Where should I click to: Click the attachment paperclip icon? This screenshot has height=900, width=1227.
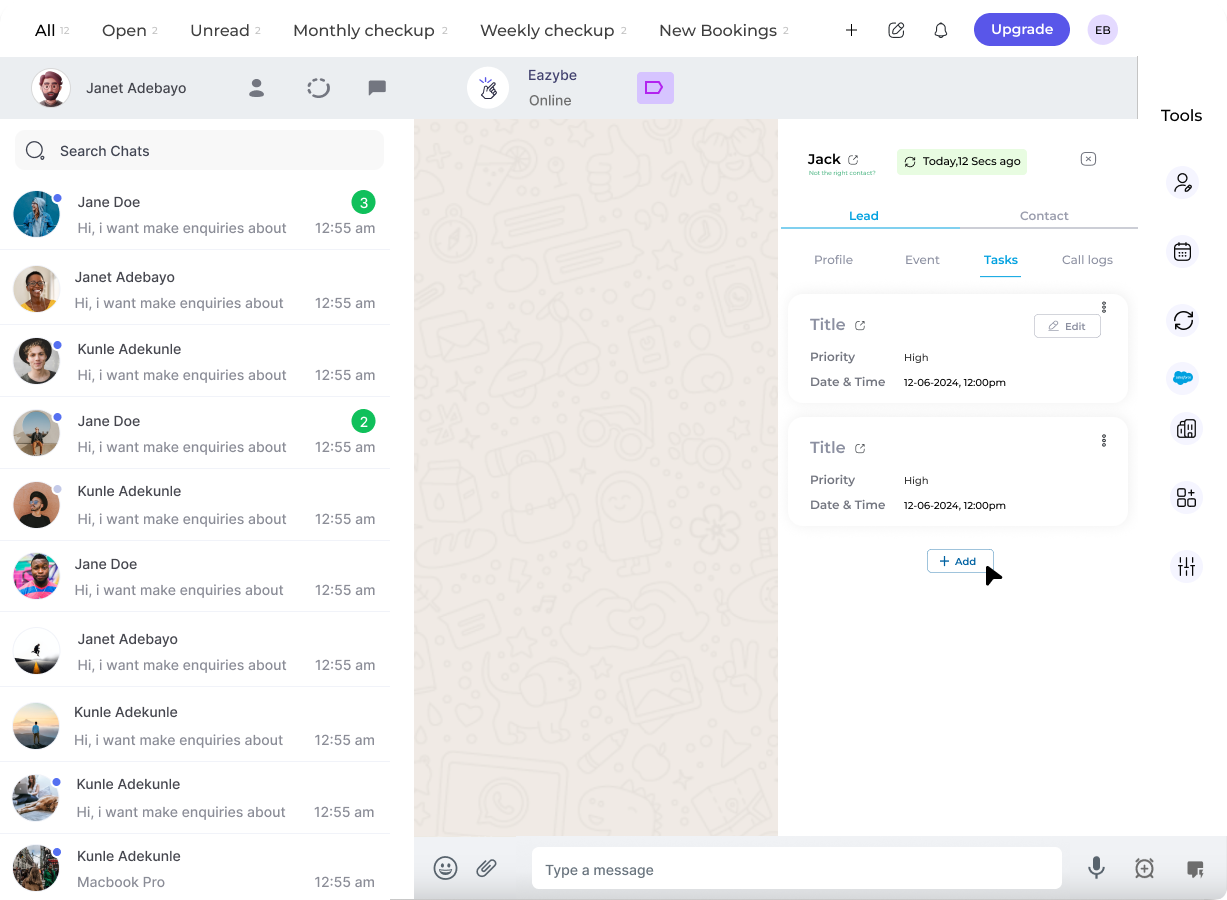pyautogui.click(x=487, y=868)
